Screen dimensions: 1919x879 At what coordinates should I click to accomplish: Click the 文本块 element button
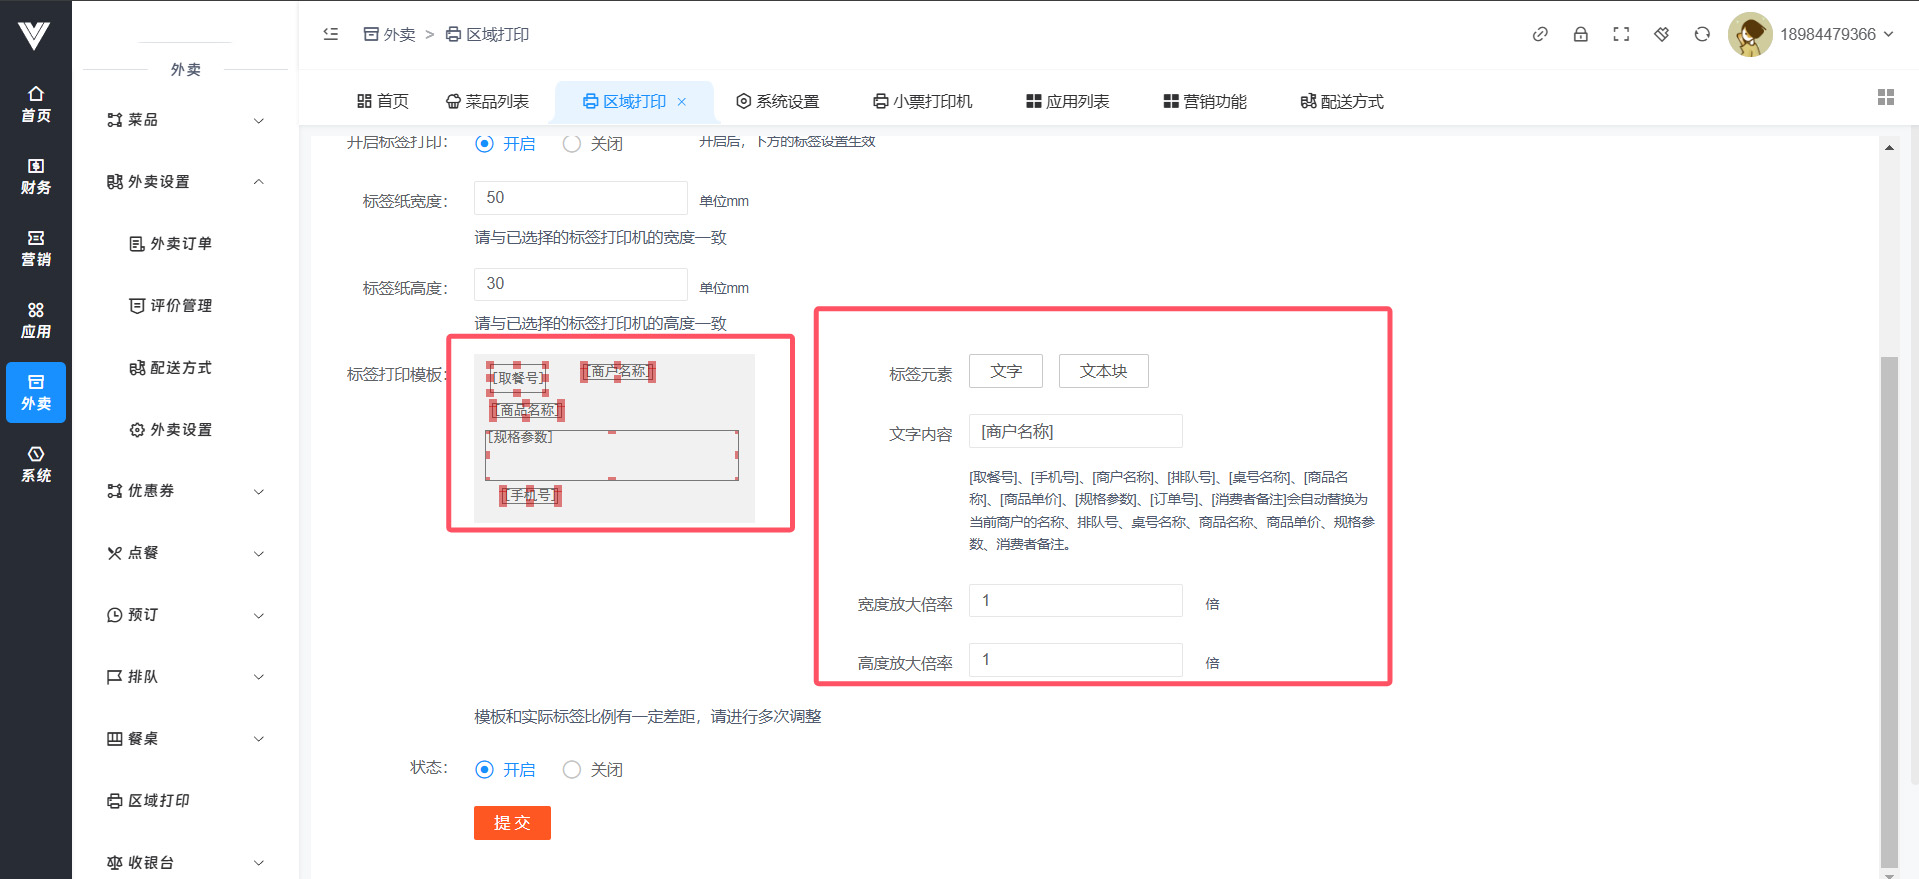pos(1103,371)
